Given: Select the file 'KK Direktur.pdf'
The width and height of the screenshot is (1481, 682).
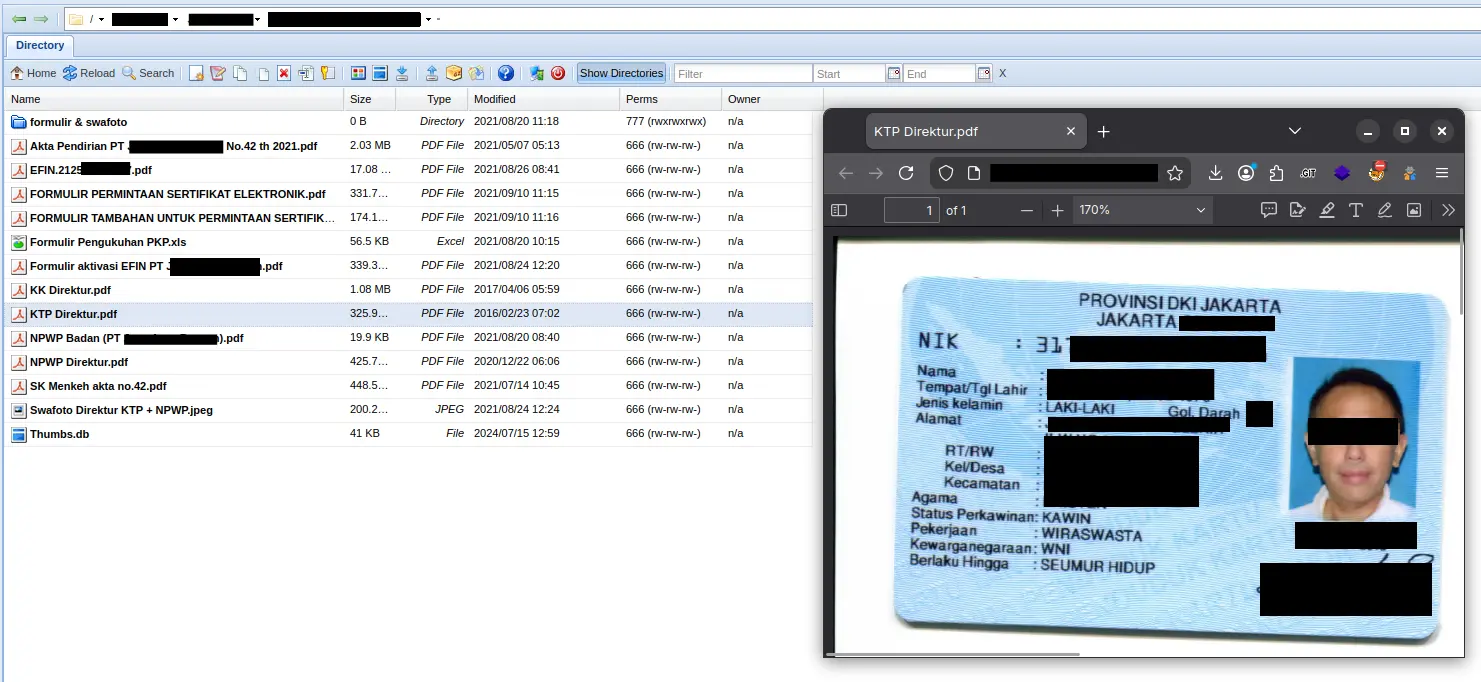Looking at the screenshot, I should 70,290.
